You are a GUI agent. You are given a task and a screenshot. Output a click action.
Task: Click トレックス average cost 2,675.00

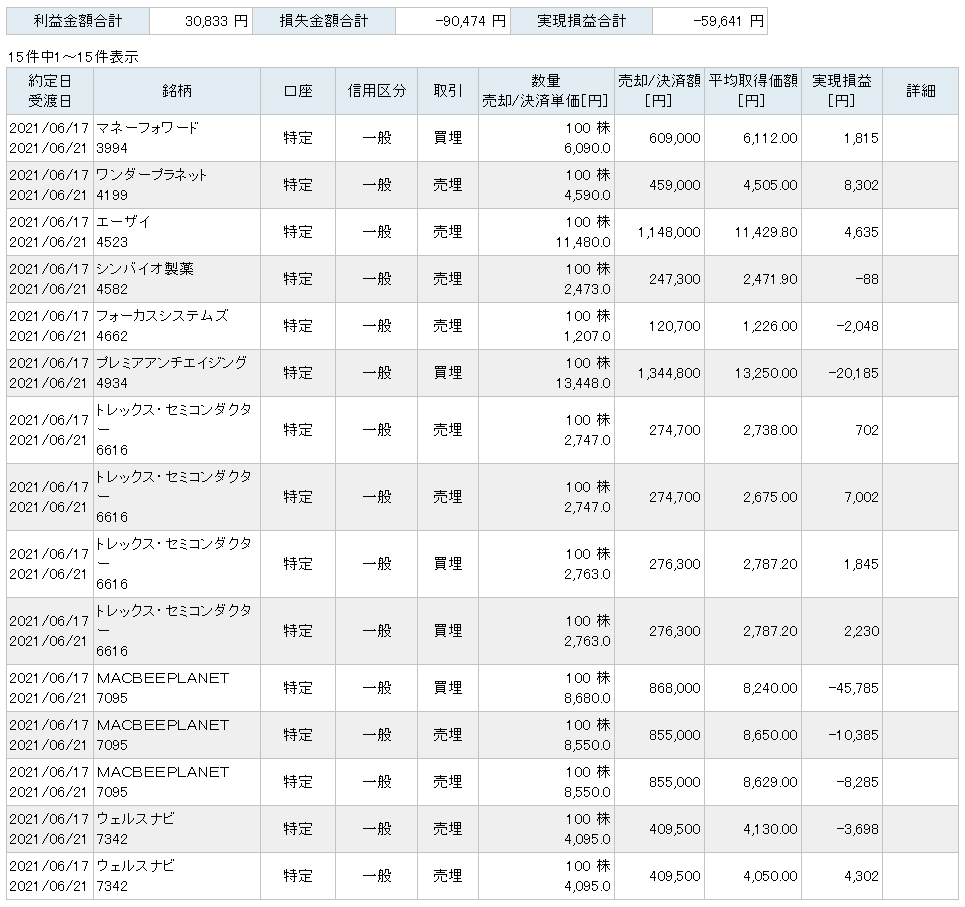point(770,497)
